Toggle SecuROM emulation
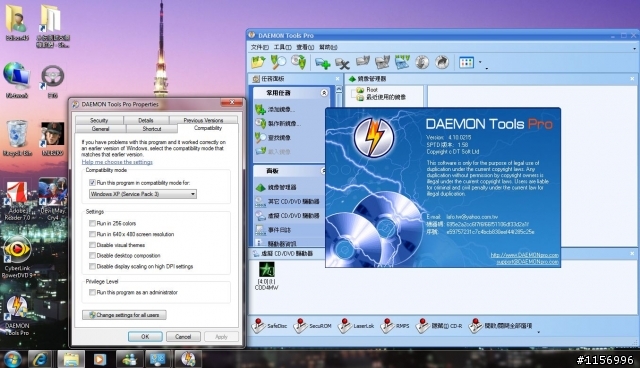The height and width of the screenshot is (368, 640). (x=313, y=326)
